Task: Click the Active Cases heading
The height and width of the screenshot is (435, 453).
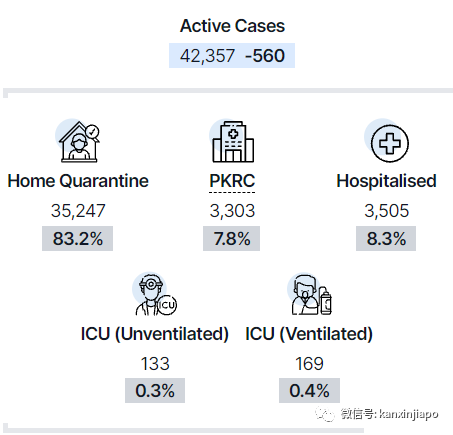Action: [232, 26]
